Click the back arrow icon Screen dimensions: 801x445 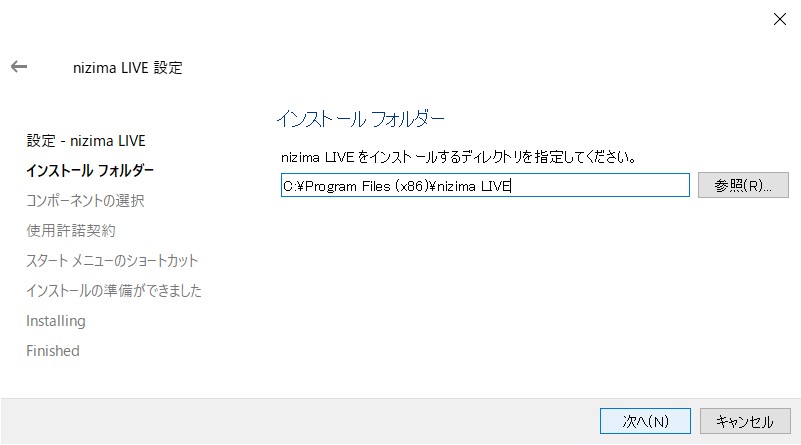coord(19,67)
